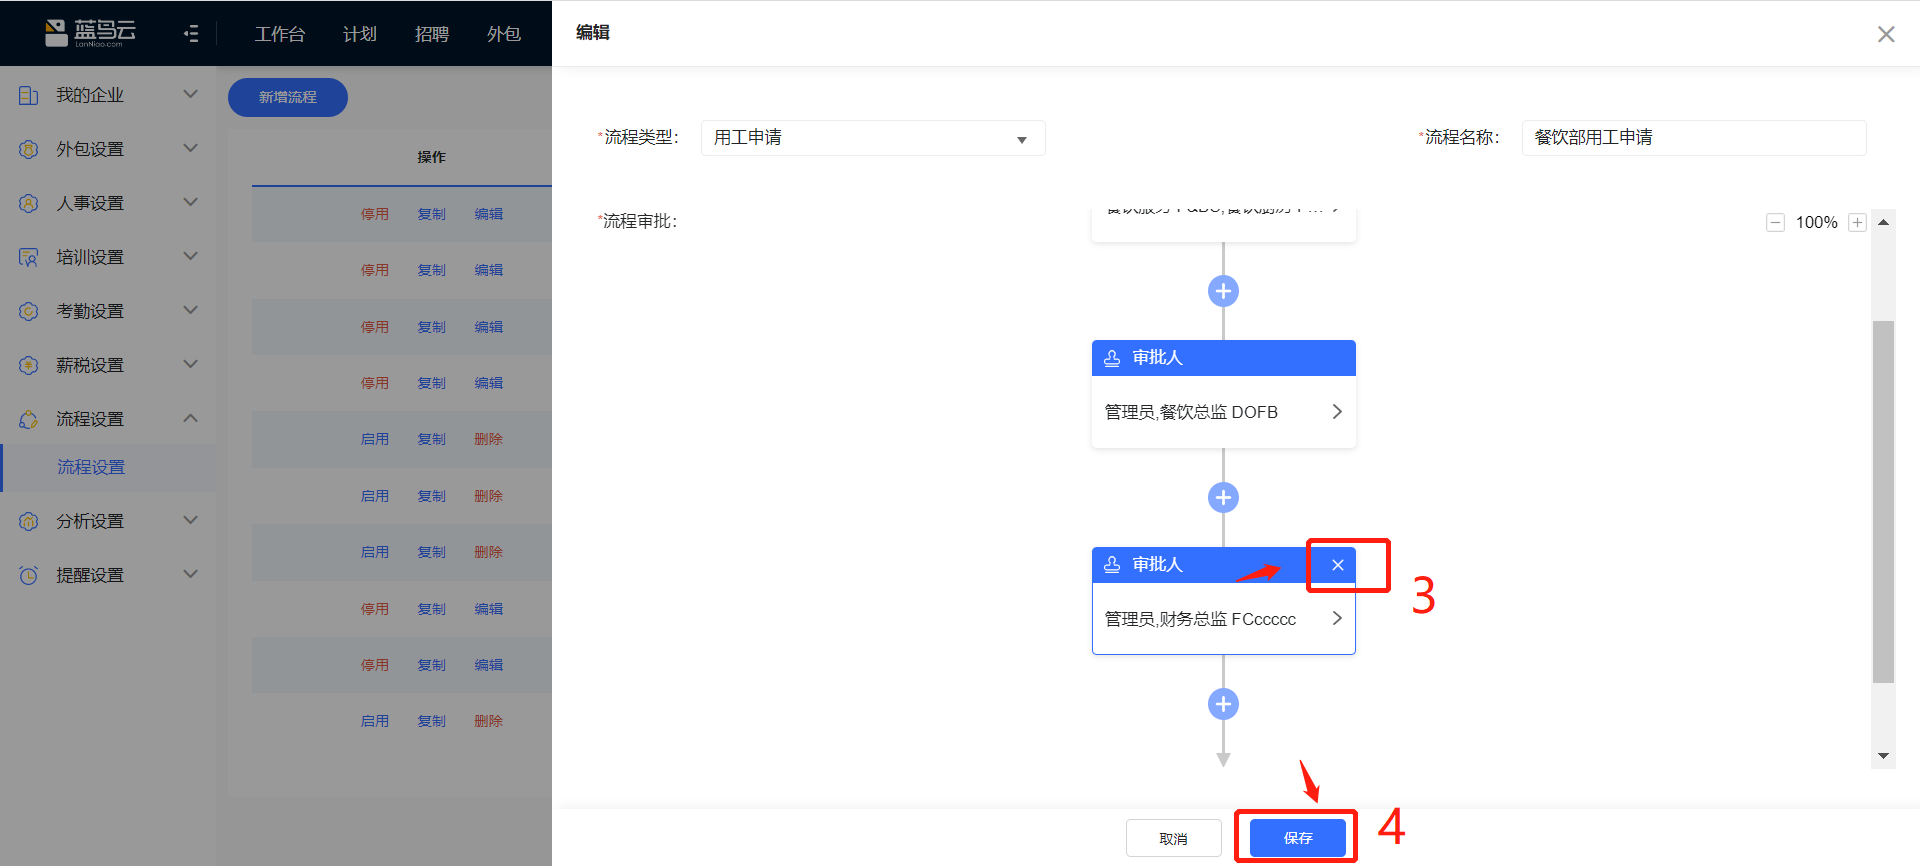Select the 流程设置 submenu item
This screenshot has width=1920, height=866.
[x=108, y=467]
